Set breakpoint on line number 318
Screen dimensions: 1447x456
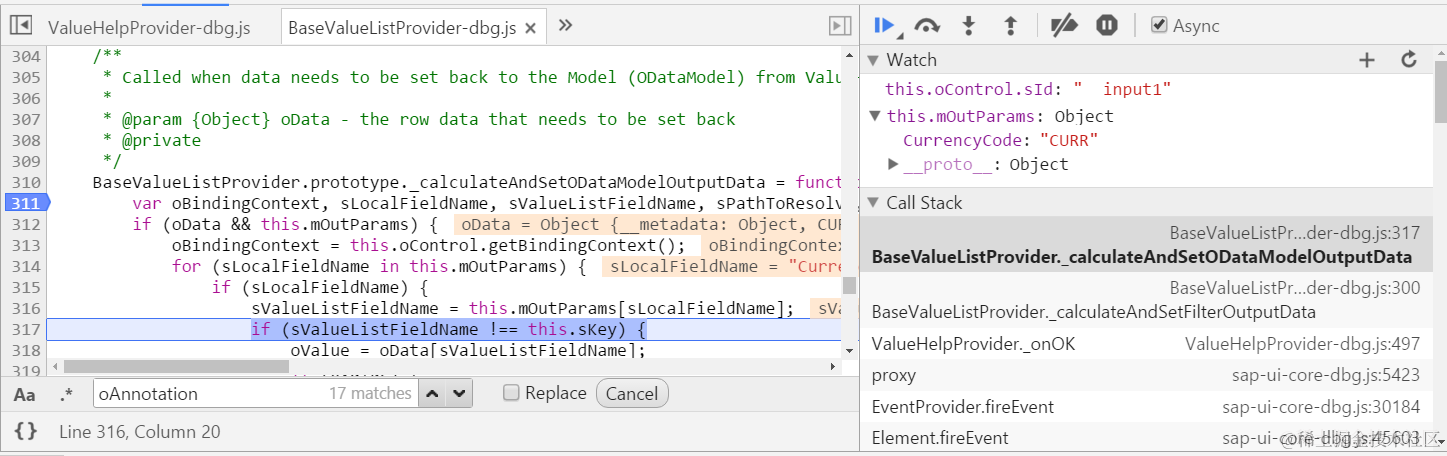[x=26, y=351]
